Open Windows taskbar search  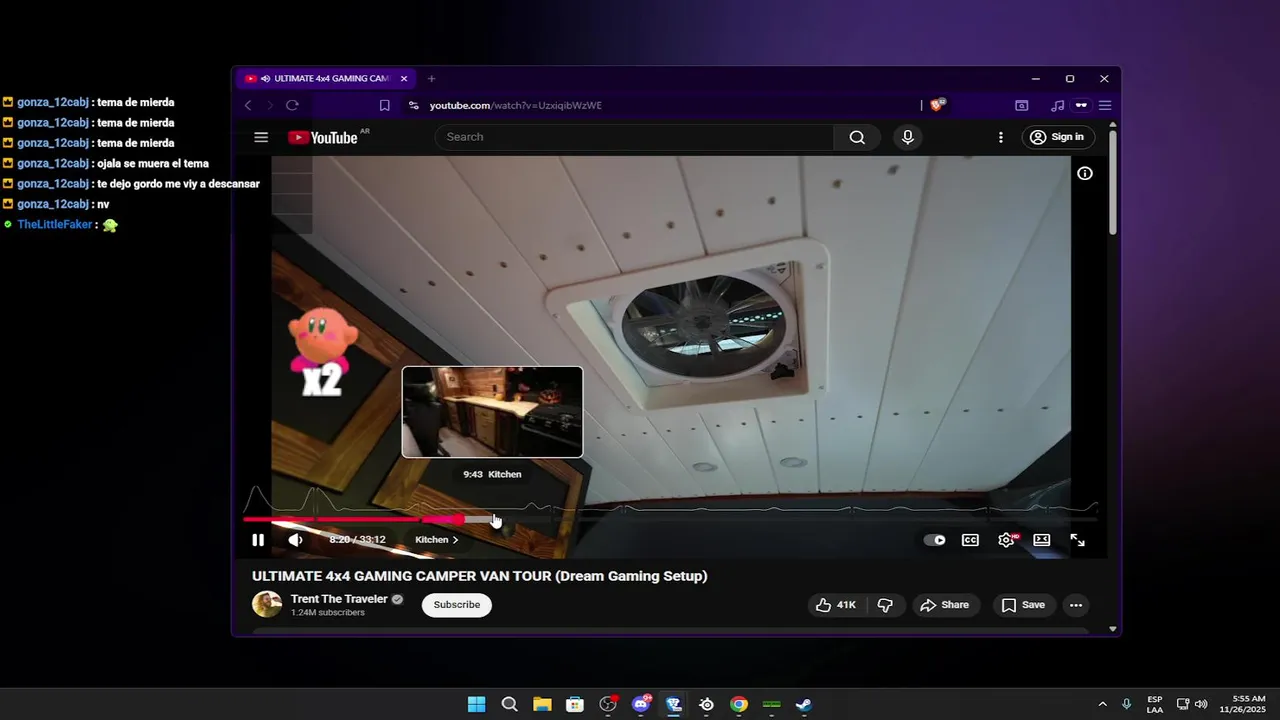point(509,704)
